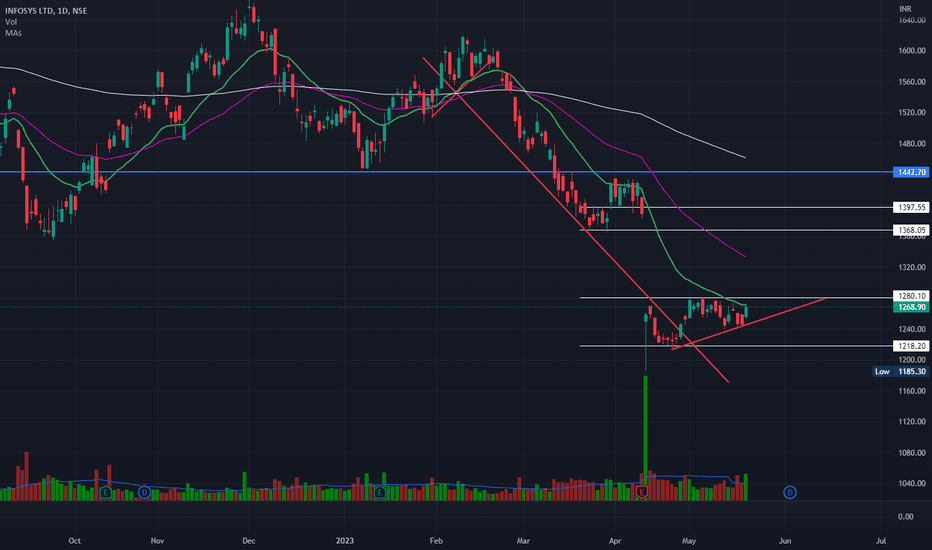Click the 1397.55 price label

click(x=911, y=208)
